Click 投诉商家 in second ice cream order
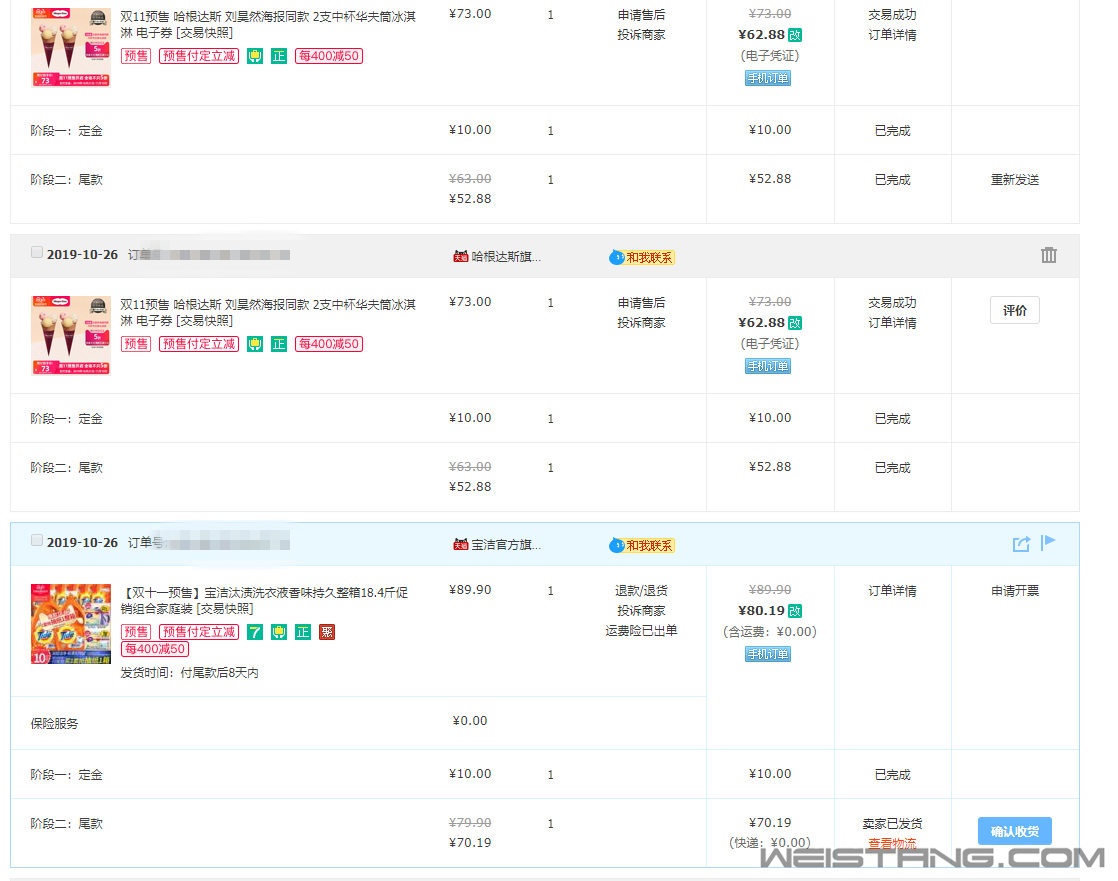Image resolution: width=1118 pixels, height=881 pixels. (x=641, y=323)
